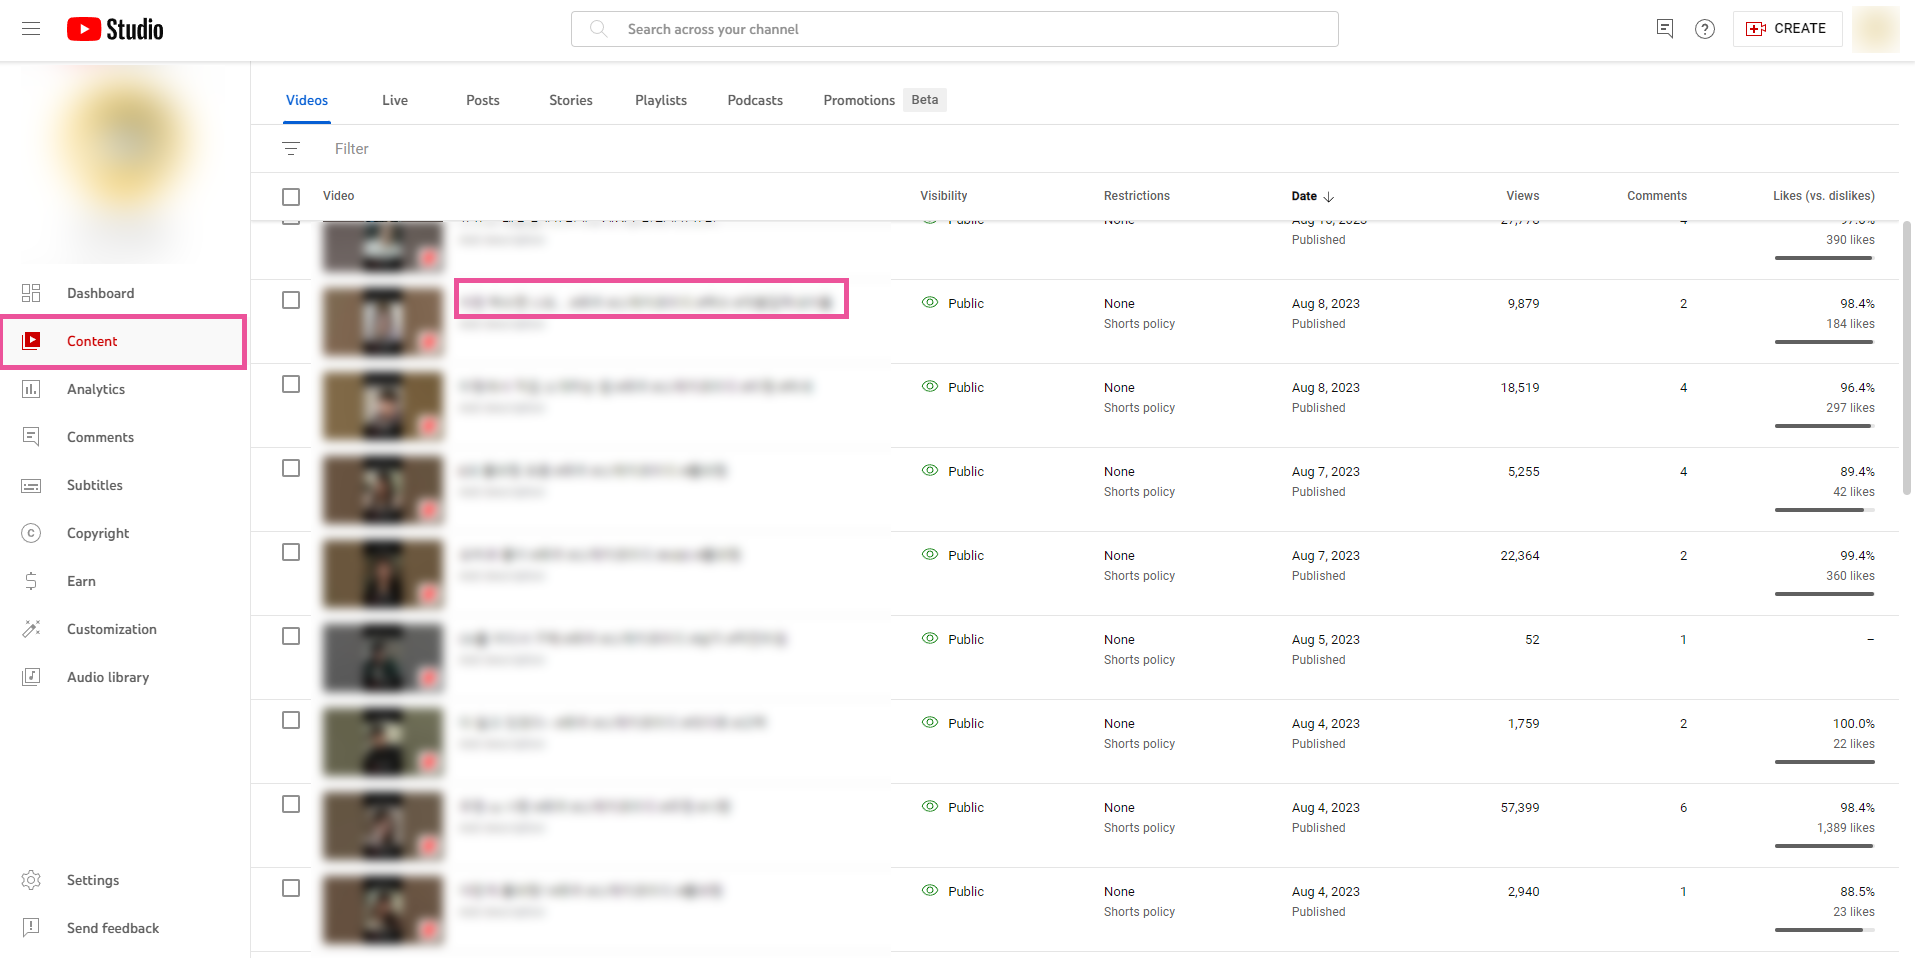Open the account avatar menu

click(x=1875, y=29)
